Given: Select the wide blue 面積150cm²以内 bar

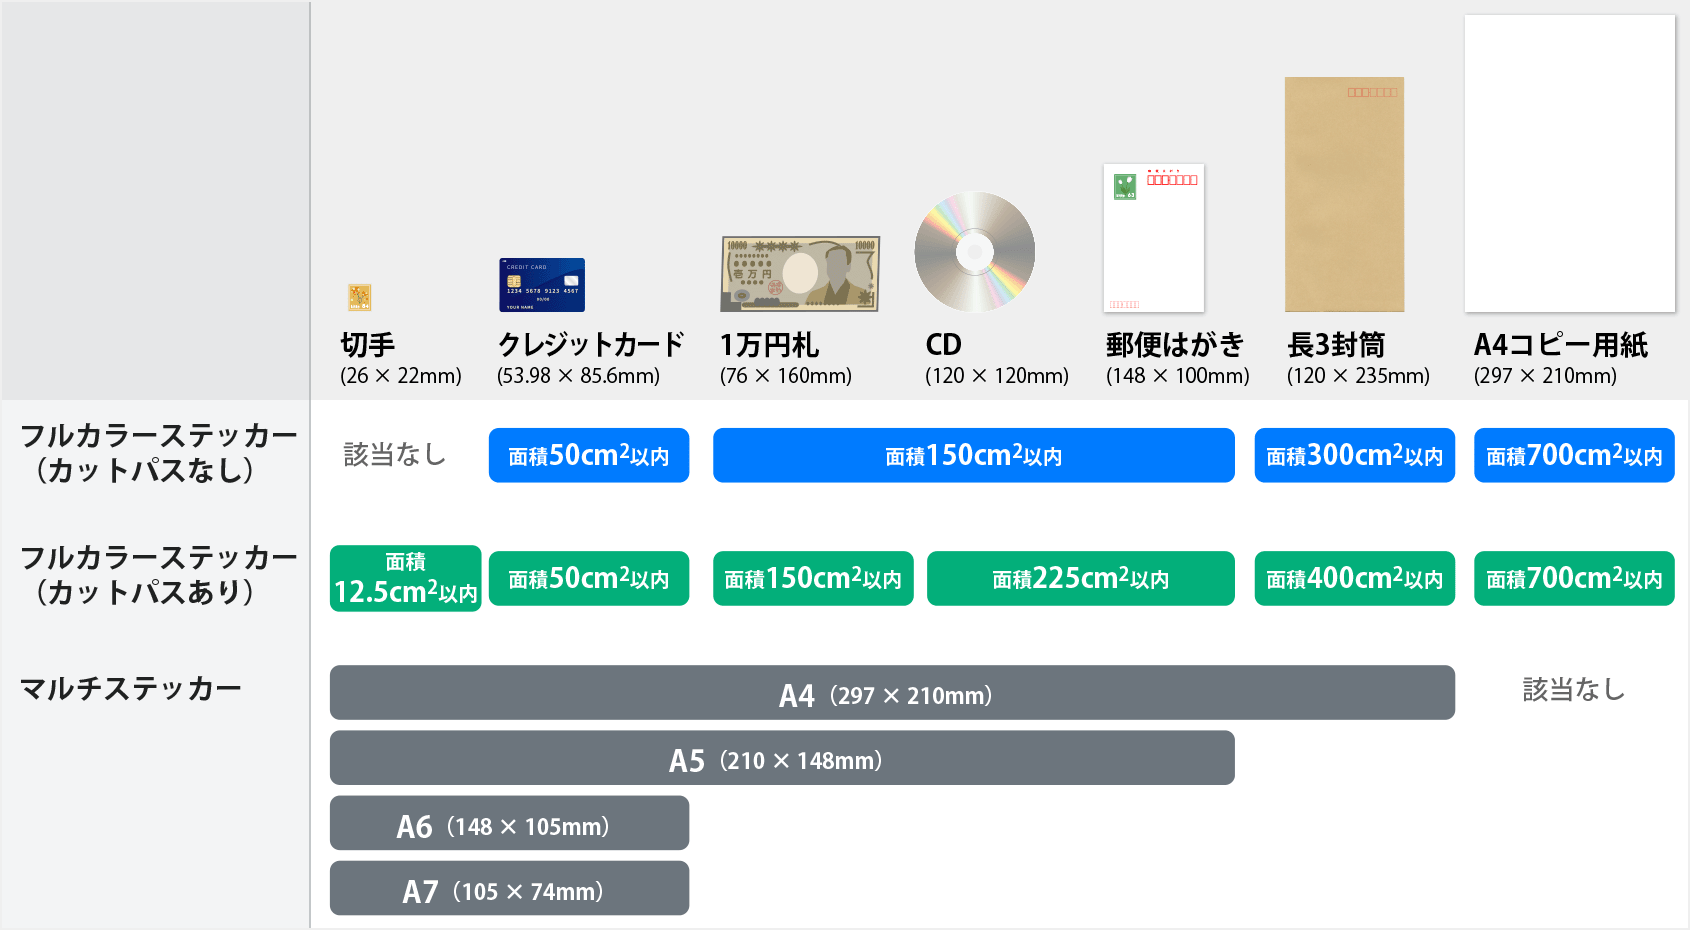Looking at the screenshot, I should tap(973, 456).
